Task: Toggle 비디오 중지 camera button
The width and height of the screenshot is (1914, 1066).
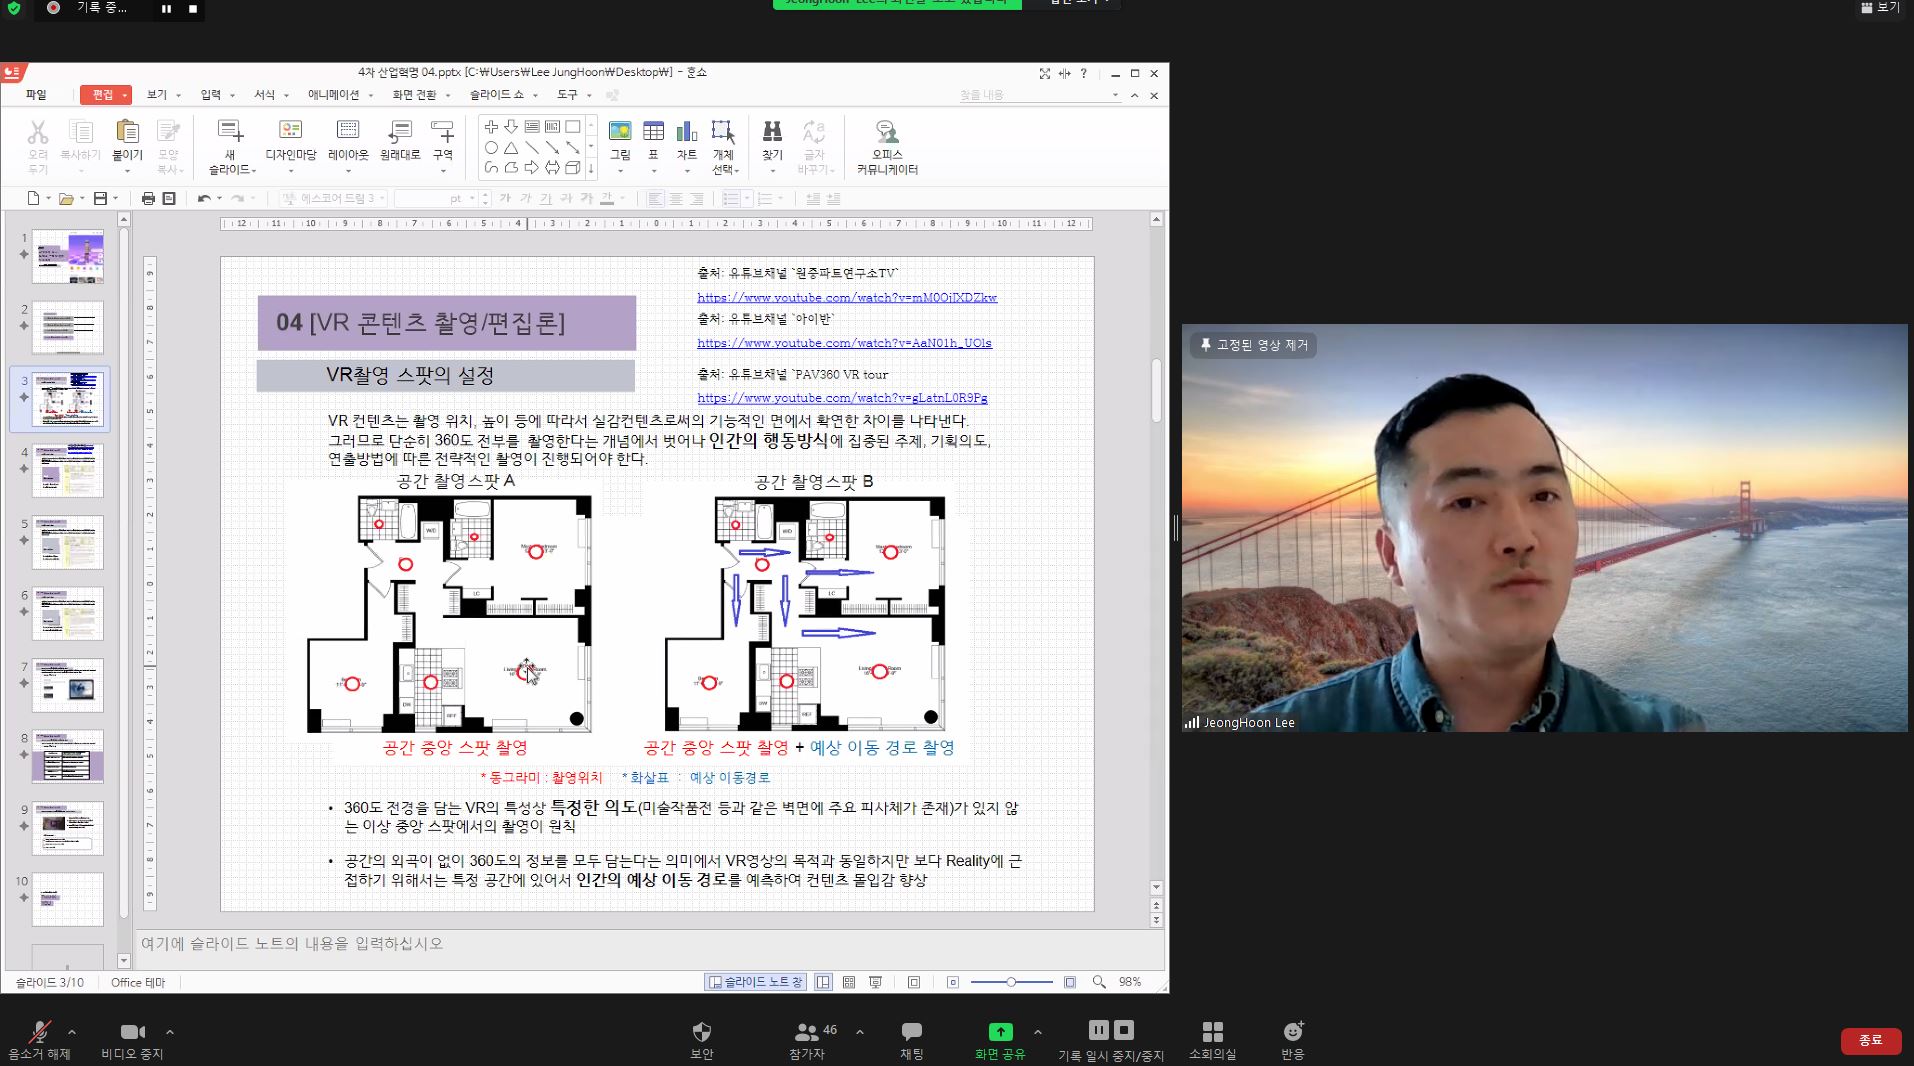Action: click(x=132, y=1032)
